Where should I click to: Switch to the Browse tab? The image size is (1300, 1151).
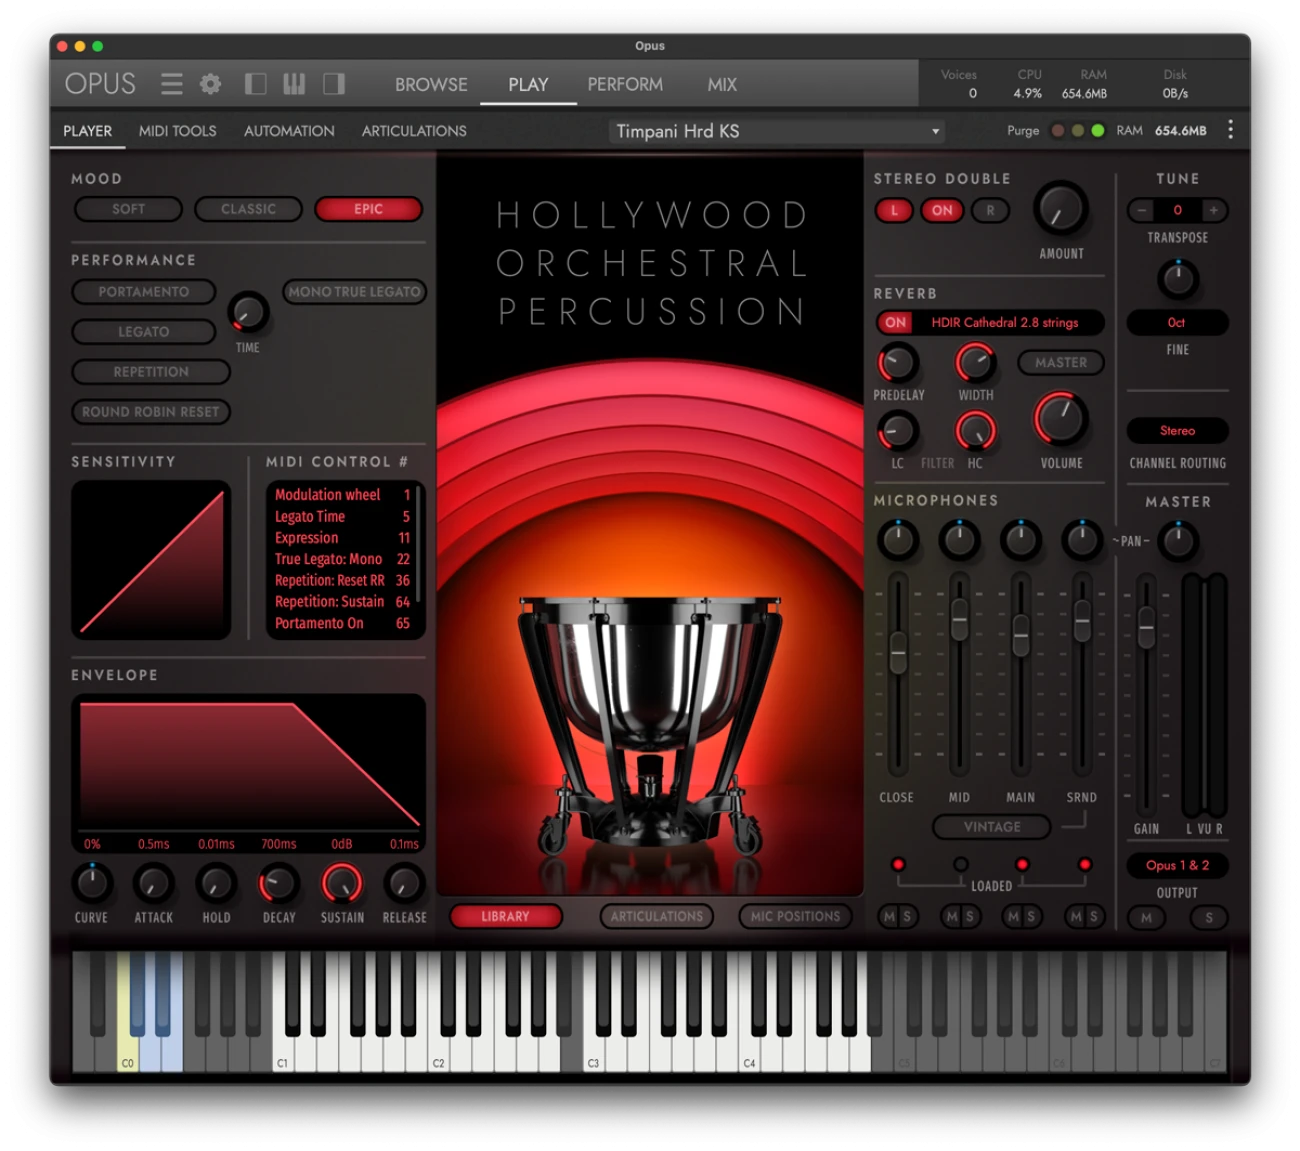point(431,84)
